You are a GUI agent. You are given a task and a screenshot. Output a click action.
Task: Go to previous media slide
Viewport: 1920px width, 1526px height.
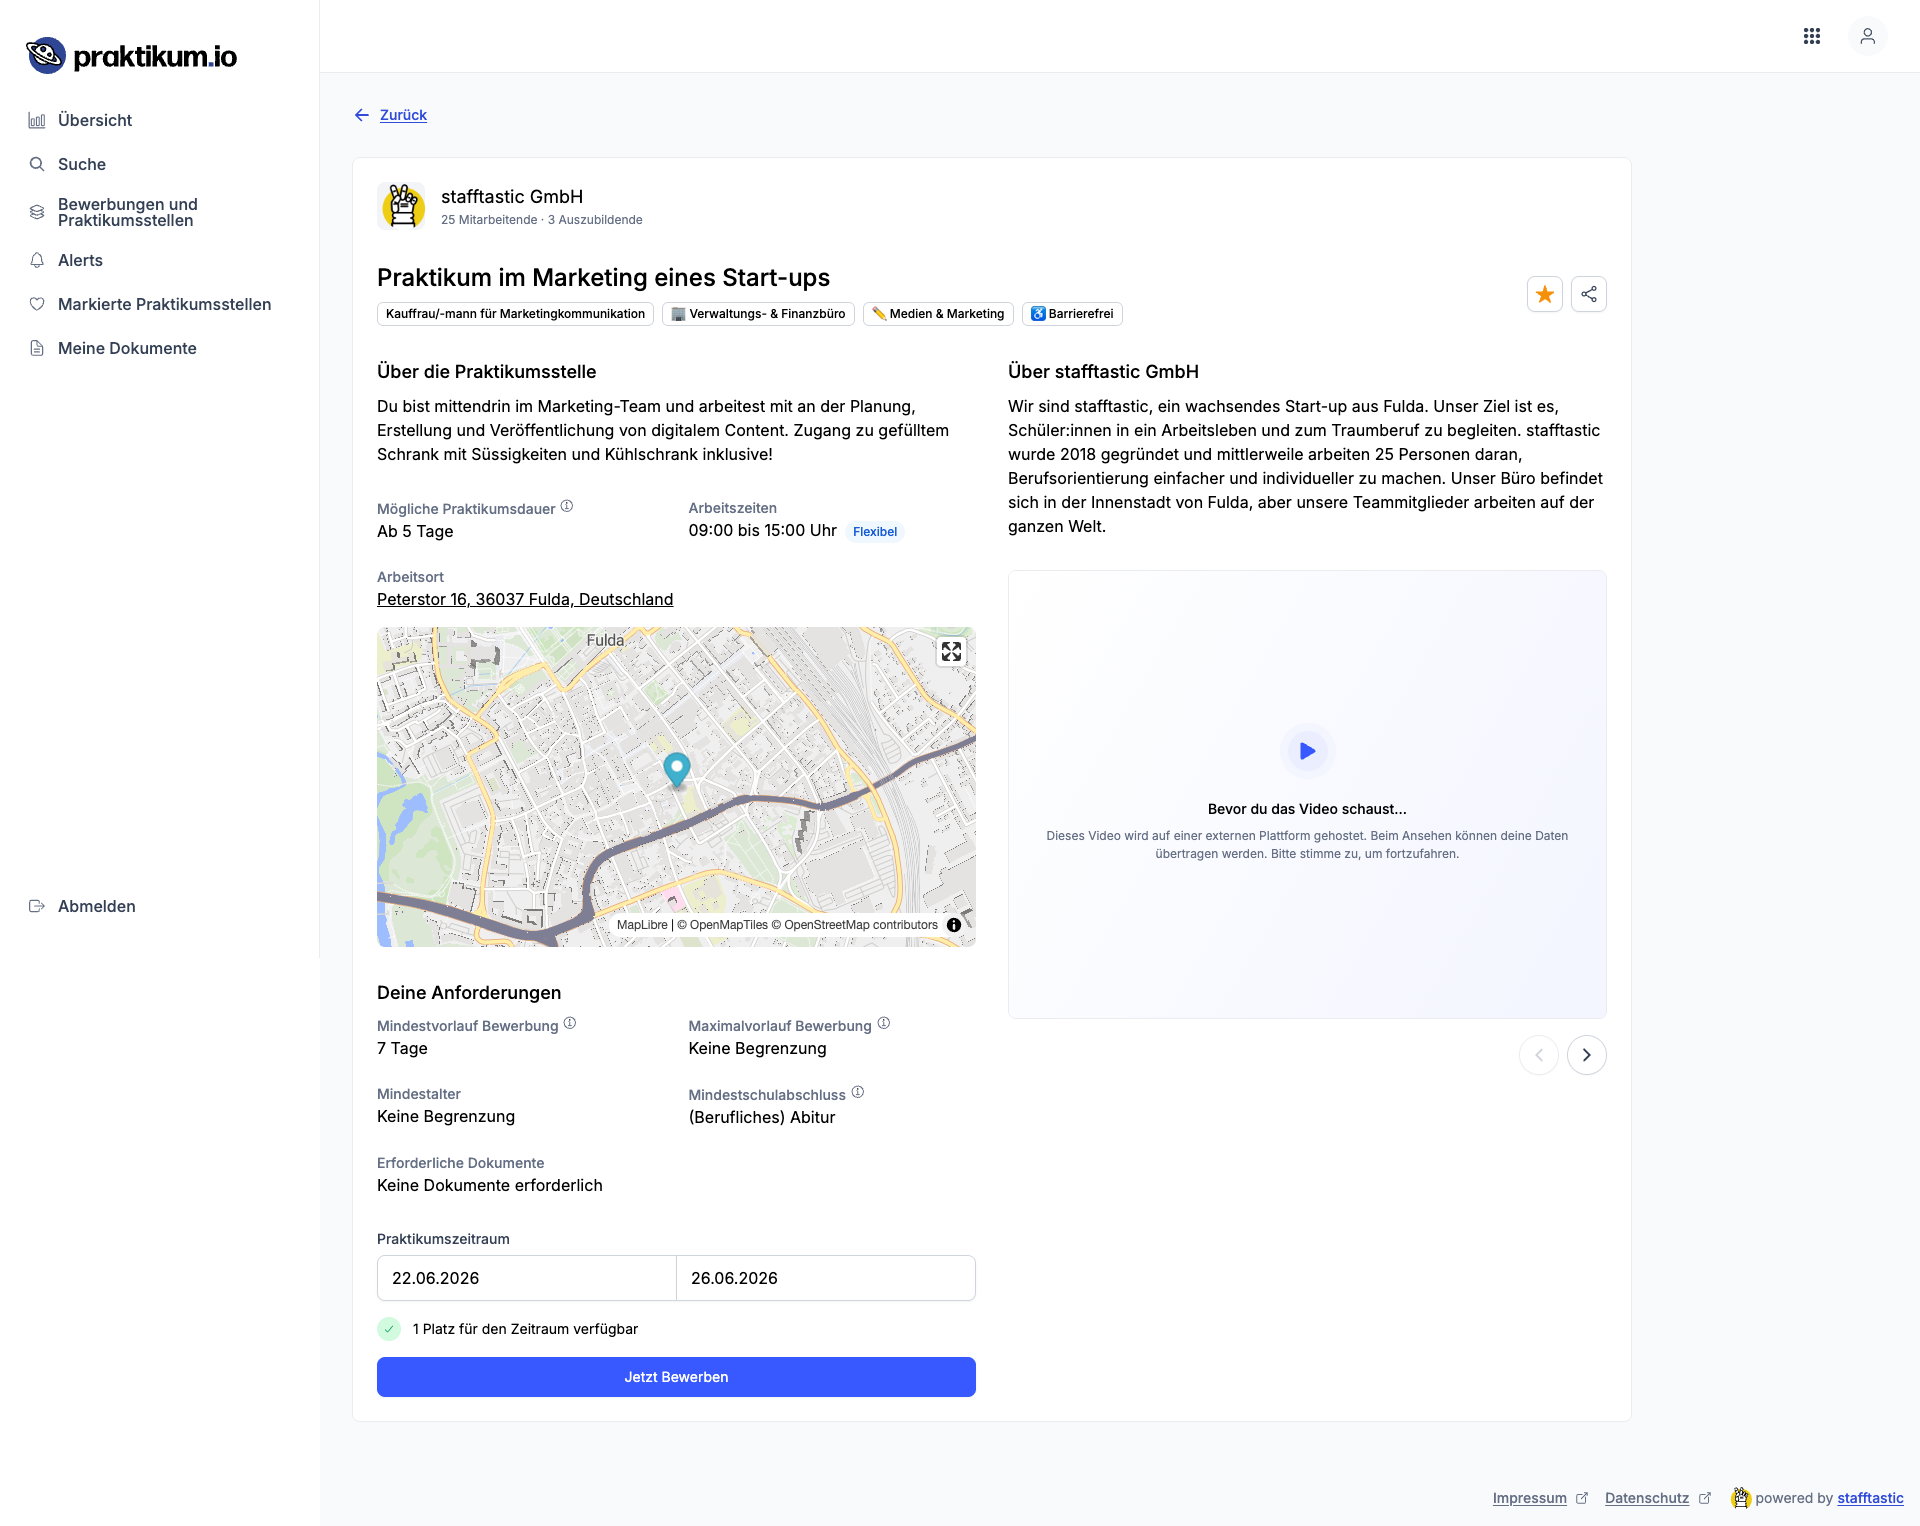1538,1055
